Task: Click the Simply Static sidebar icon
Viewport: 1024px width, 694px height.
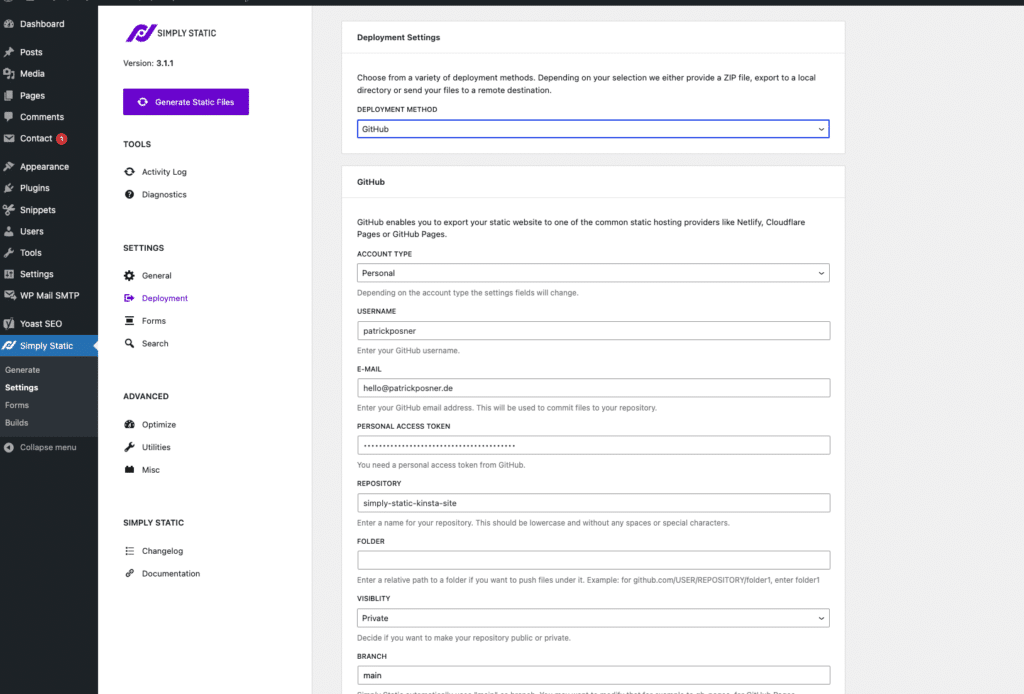Action: coord(8,345)
